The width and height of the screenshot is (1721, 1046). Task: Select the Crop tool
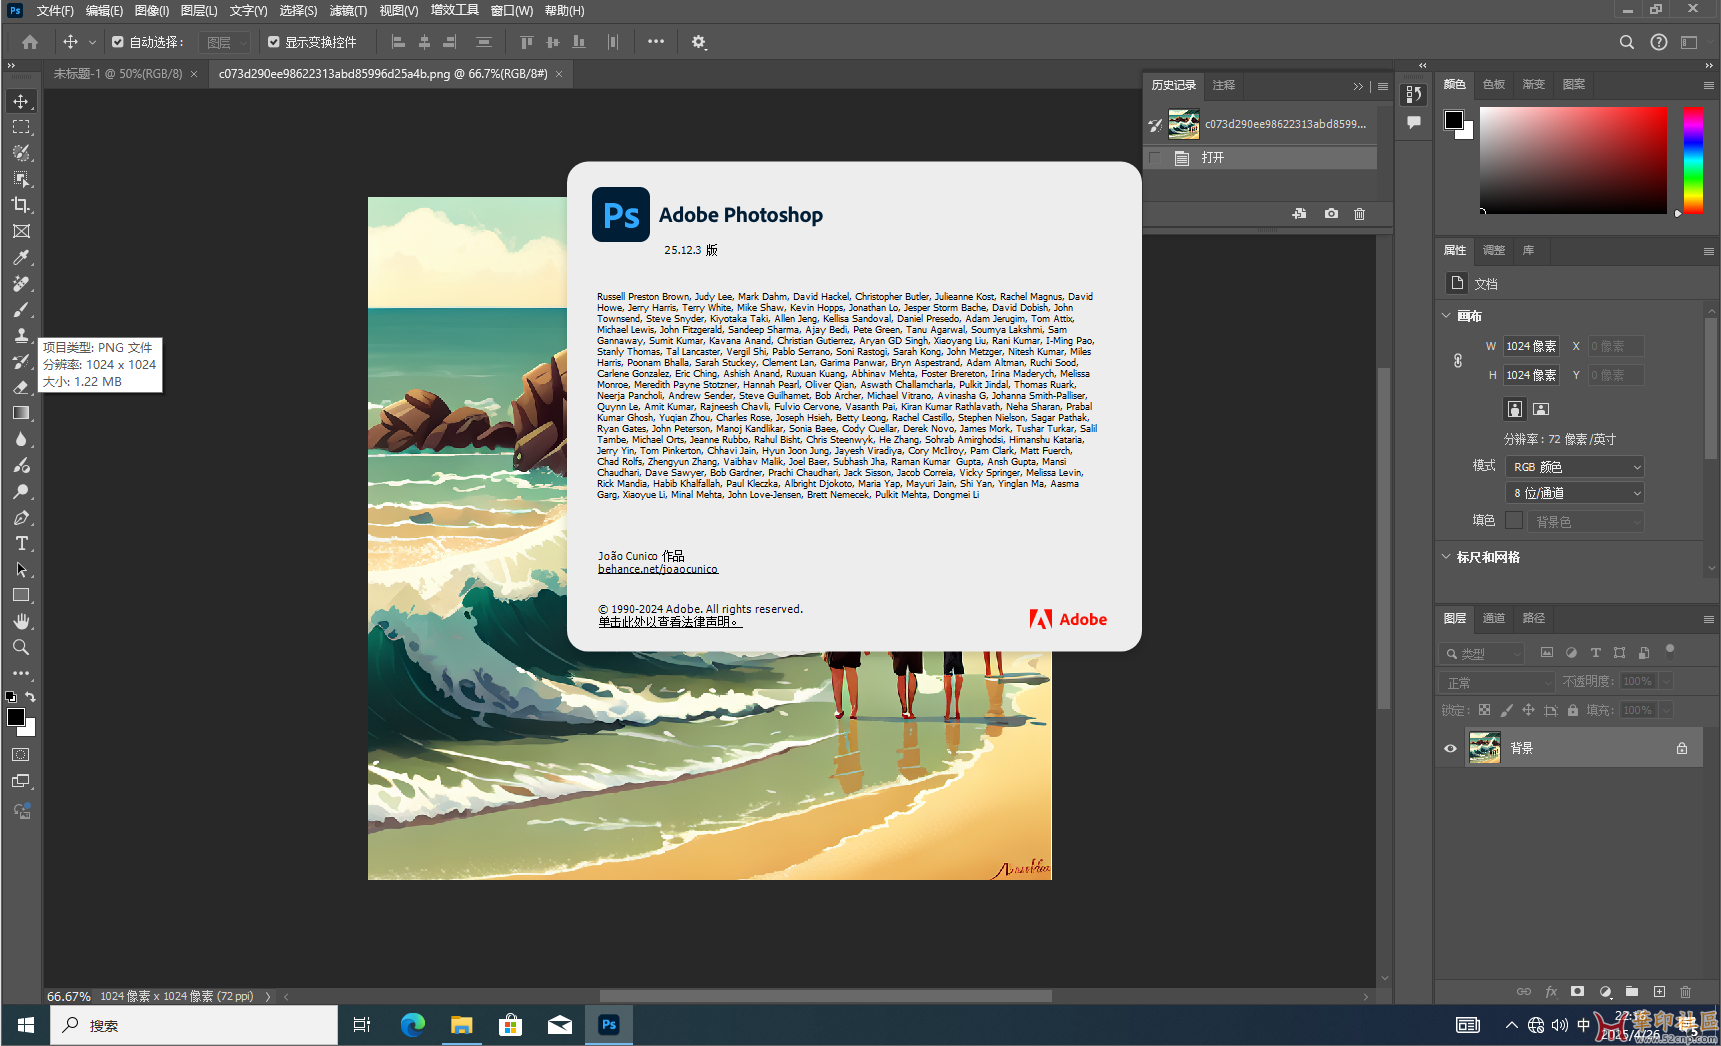[21, 205]
